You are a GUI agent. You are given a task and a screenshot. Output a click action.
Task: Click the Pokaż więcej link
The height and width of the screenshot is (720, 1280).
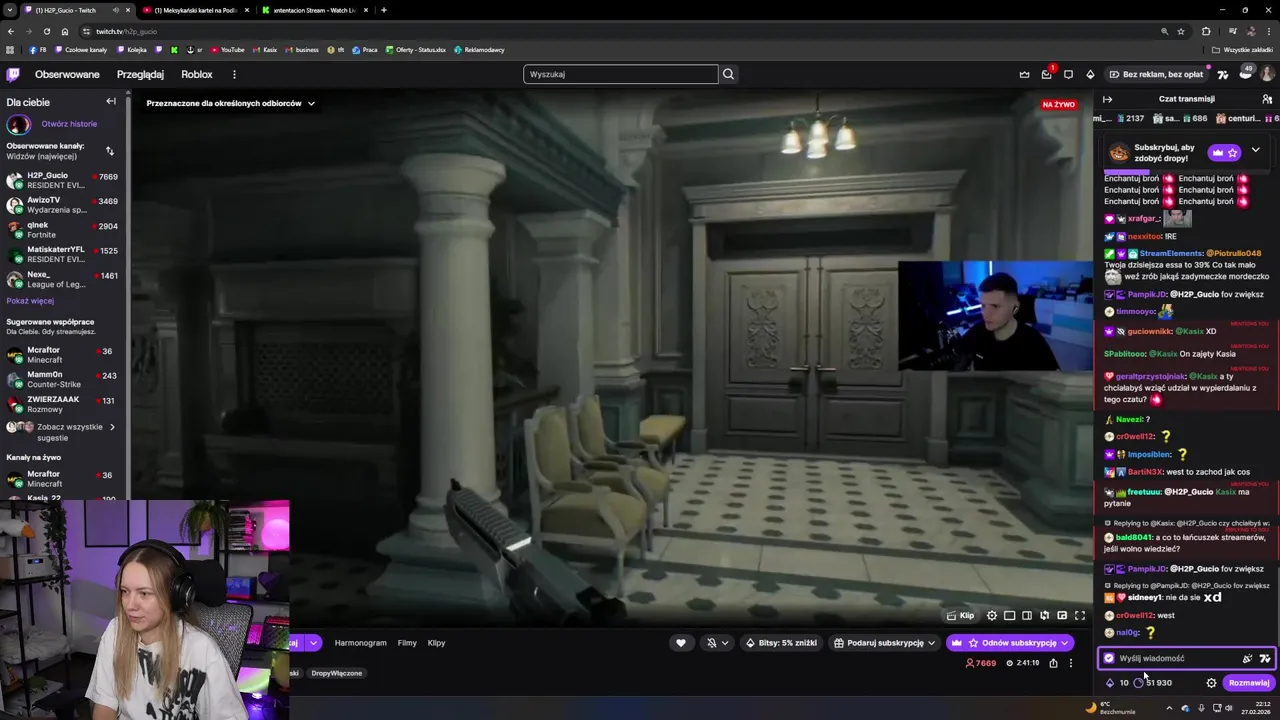point(30,301)
